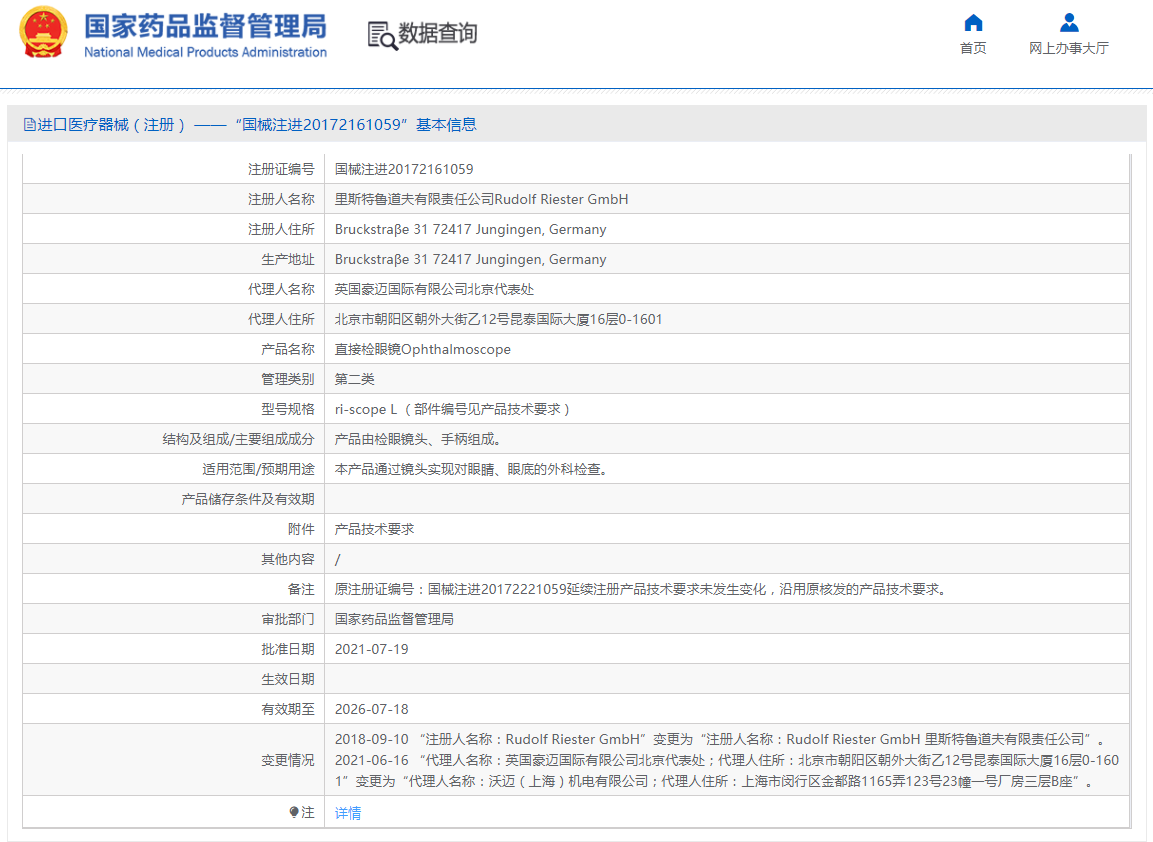Click the 变更情况 row label
The image size is (1153, 842).
pos(288,760)
